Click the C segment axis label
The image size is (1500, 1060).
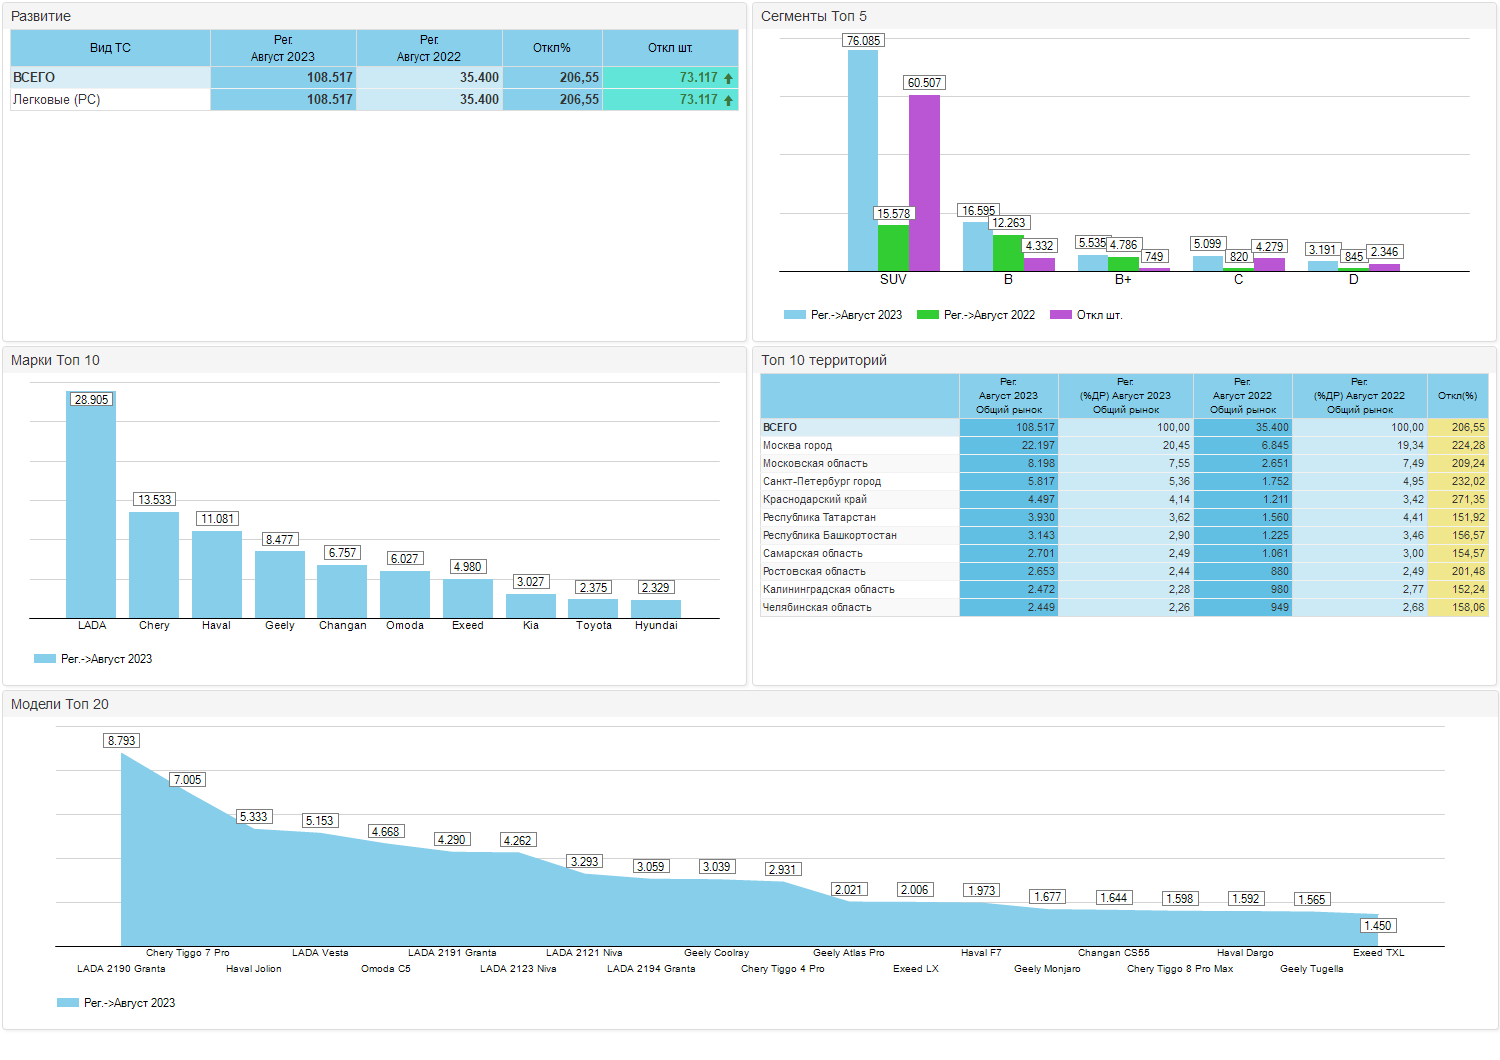(1238, 279)
